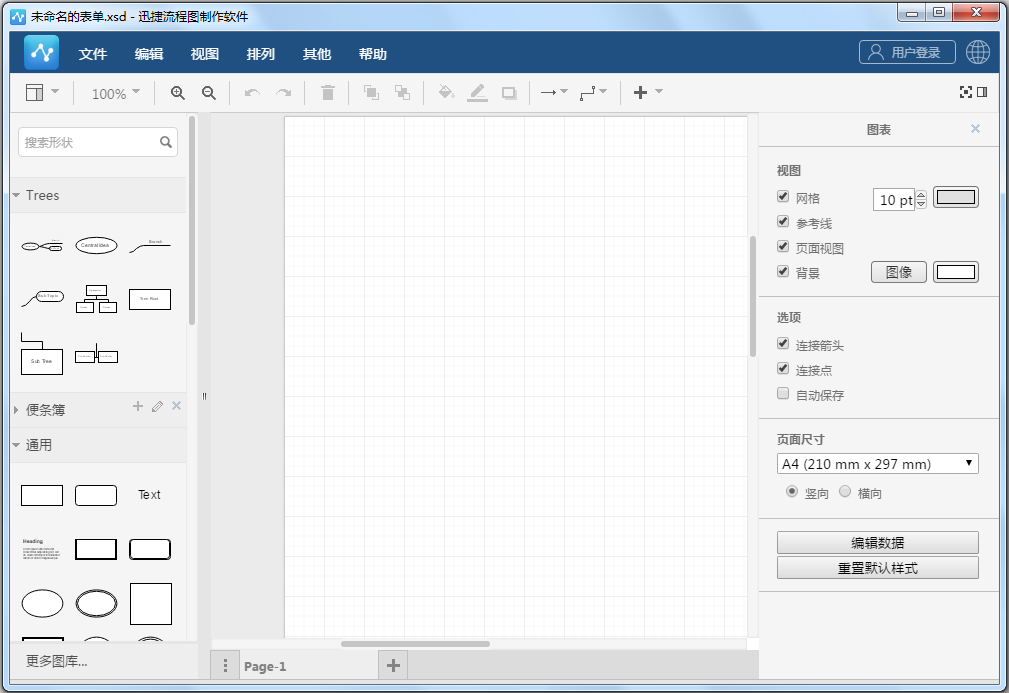Open the 100% zoom level dropdown
The image size is (1009, 693).
116,93
